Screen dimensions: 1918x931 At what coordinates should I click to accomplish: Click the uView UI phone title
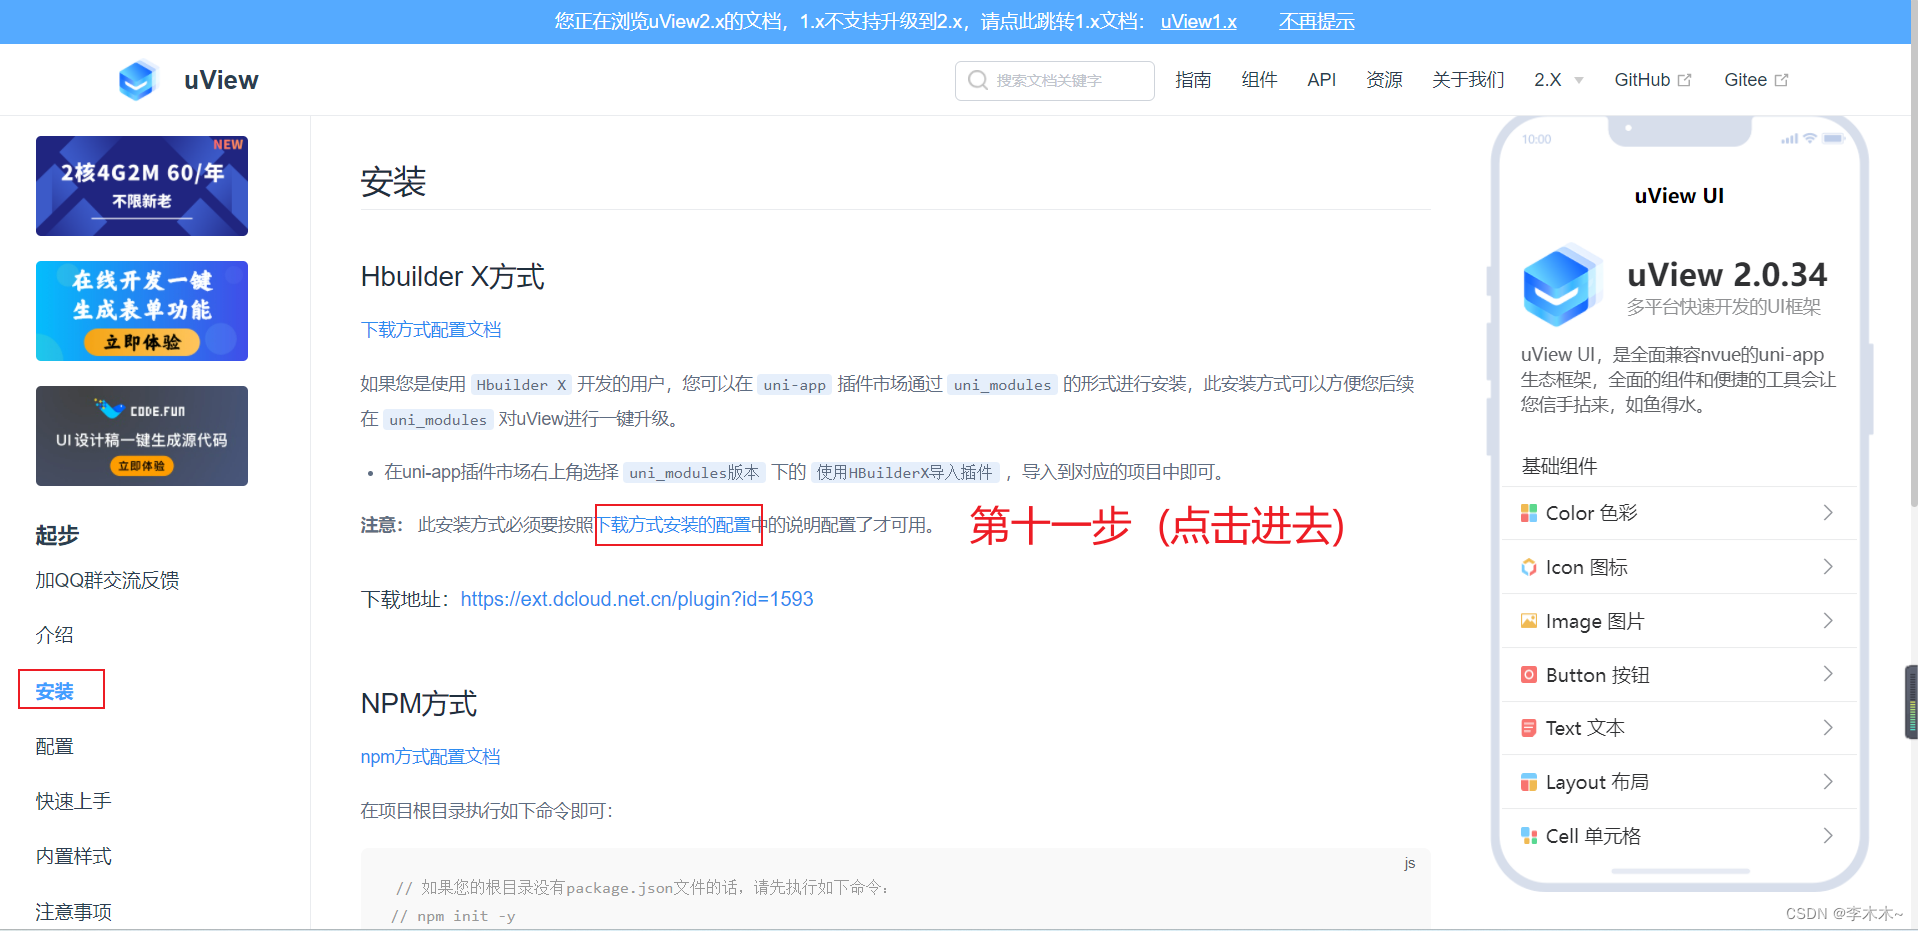1679,196
